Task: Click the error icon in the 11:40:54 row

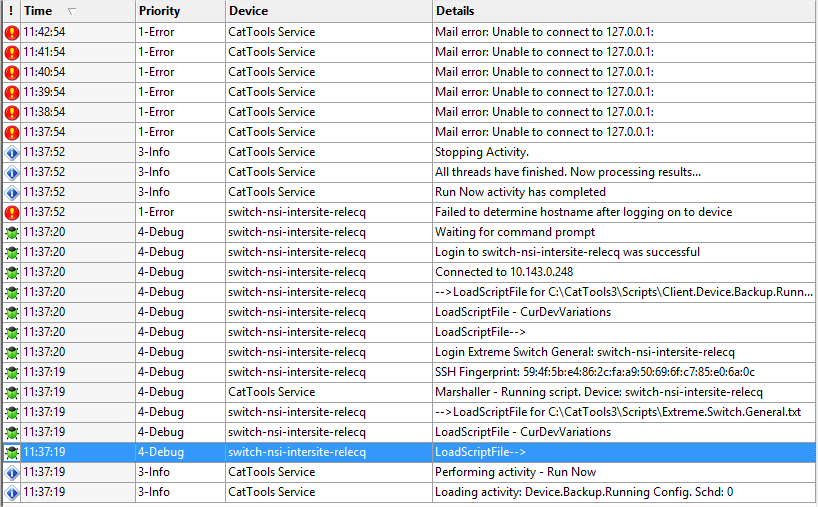Action: (11, 73)
